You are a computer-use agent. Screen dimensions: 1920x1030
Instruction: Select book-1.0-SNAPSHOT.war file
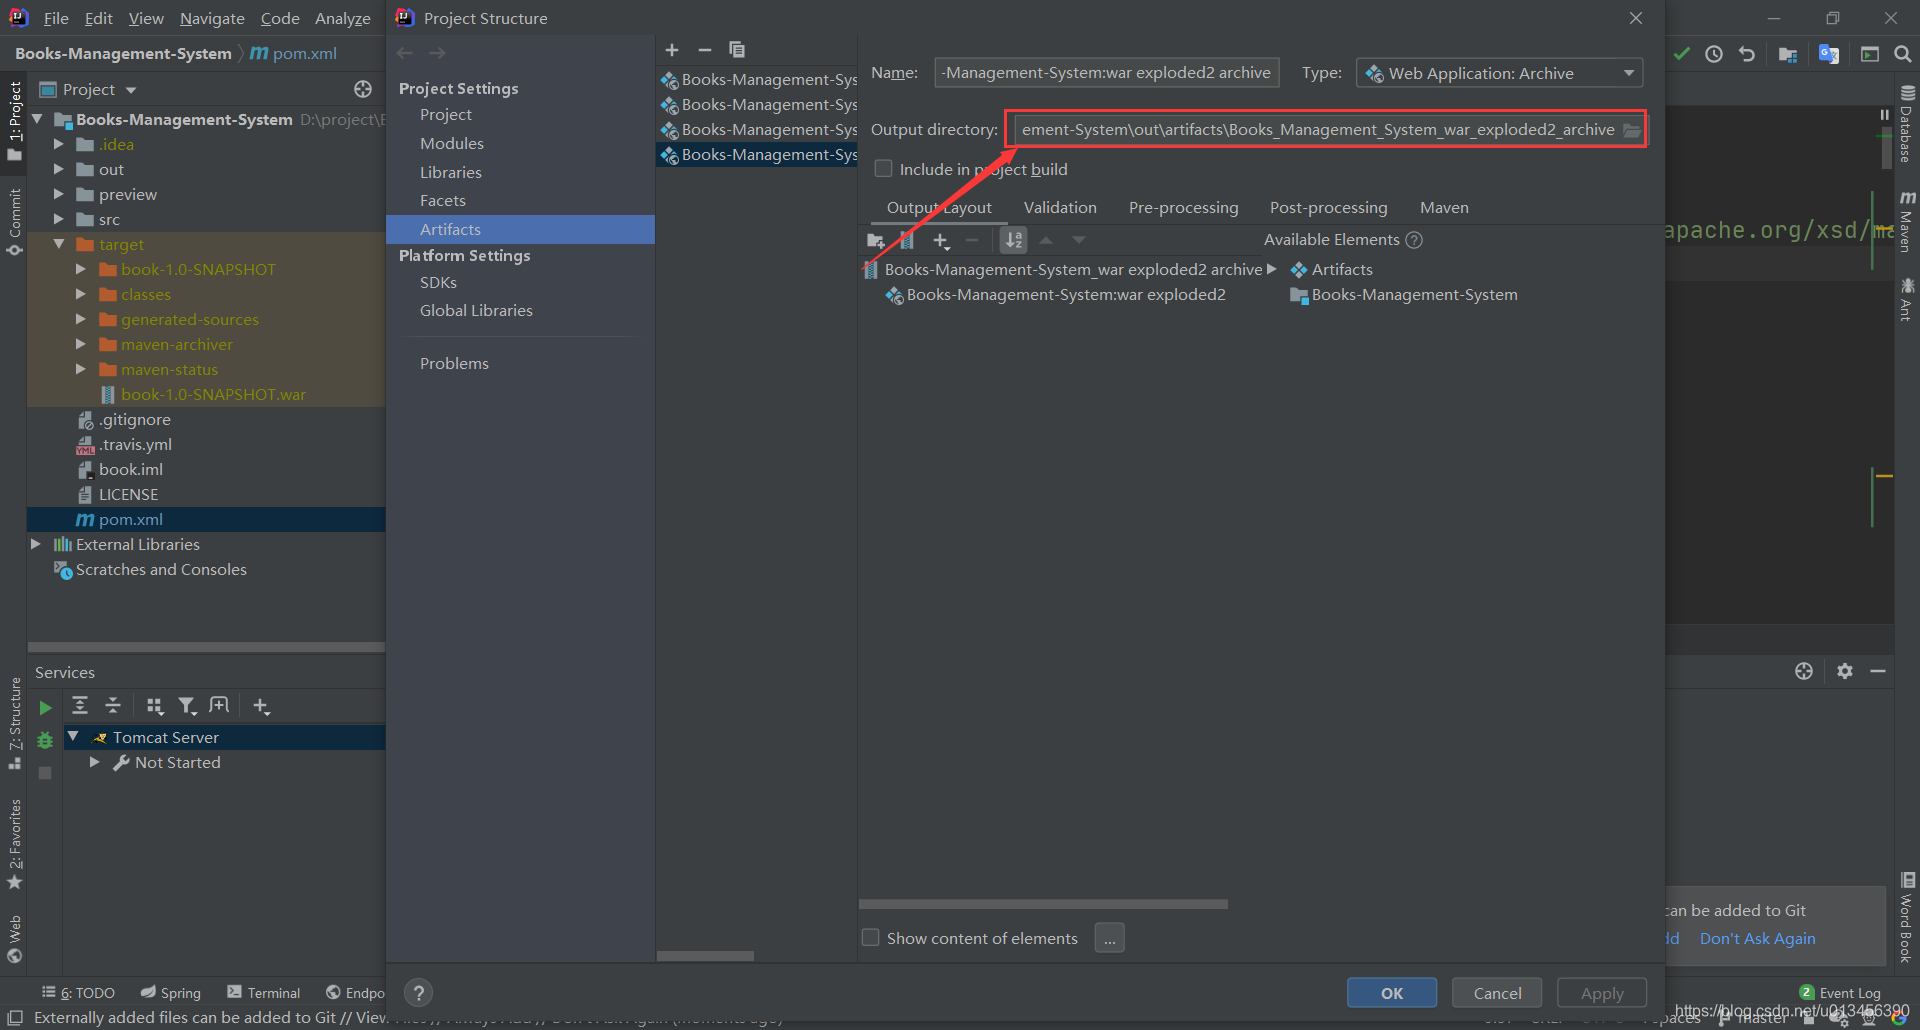pyautogui.click(x=213, y=394)
